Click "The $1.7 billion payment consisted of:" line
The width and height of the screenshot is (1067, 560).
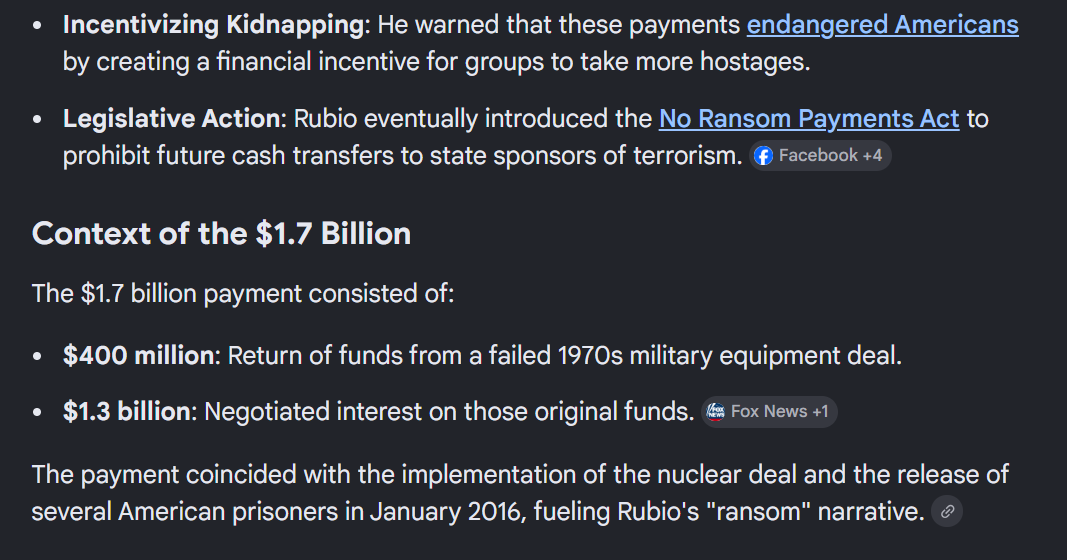[x=242, y=294]
